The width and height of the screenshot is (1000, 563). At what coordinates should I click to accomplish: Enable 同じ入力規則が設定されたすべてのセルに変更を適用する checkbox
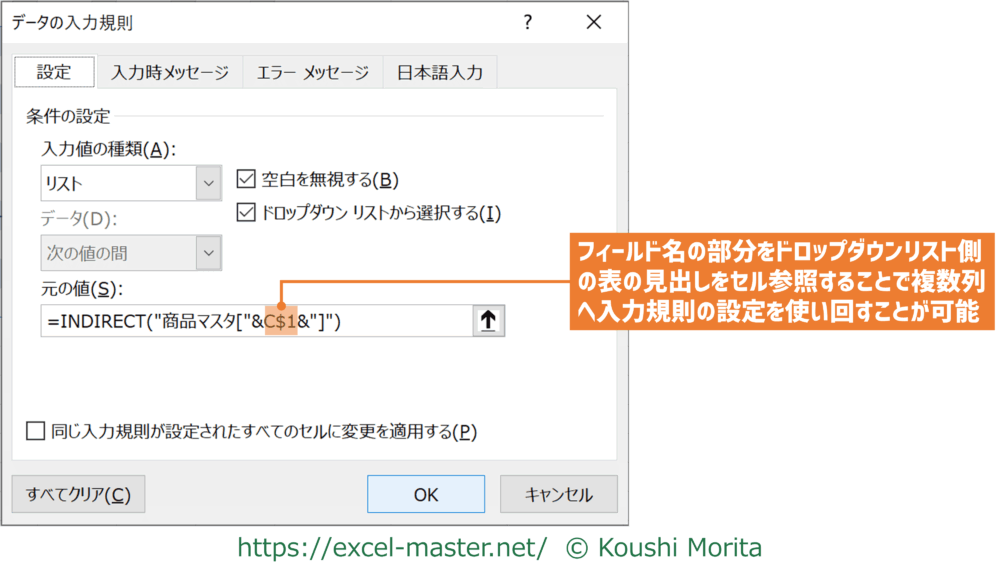(36, 431)
